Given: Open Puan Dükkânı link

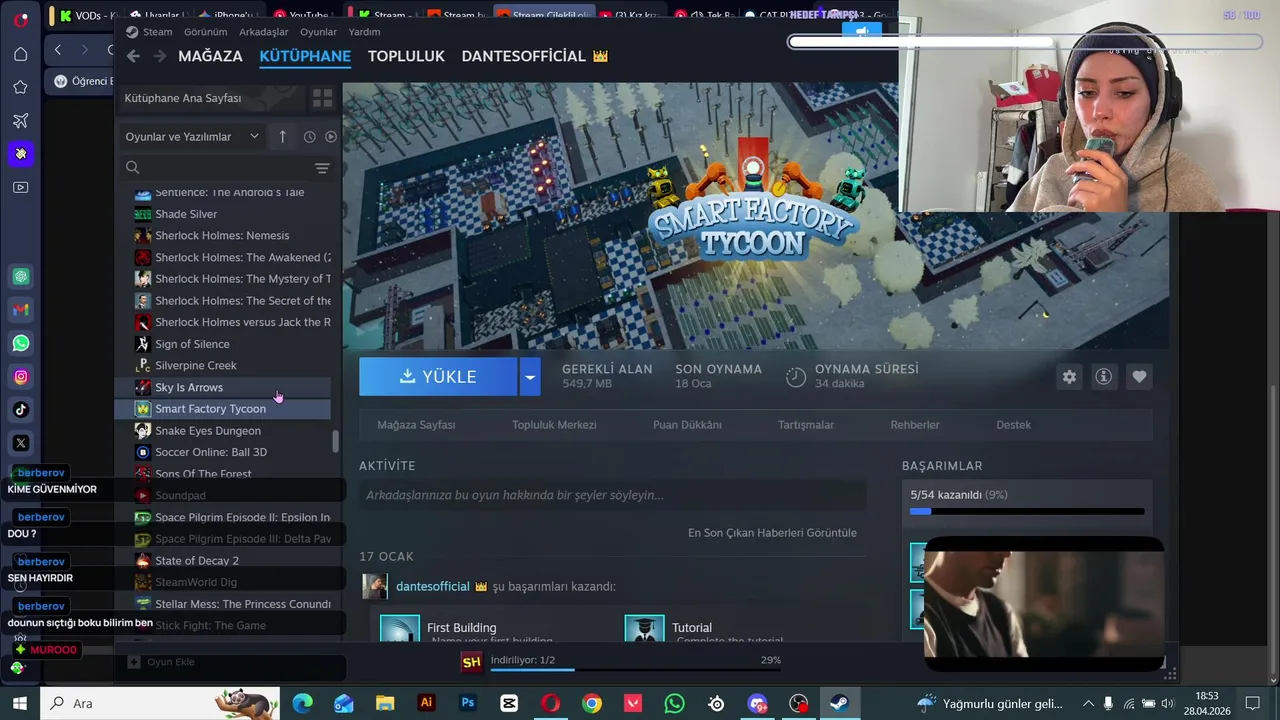Looking at the screenshot, I should 687,425.
